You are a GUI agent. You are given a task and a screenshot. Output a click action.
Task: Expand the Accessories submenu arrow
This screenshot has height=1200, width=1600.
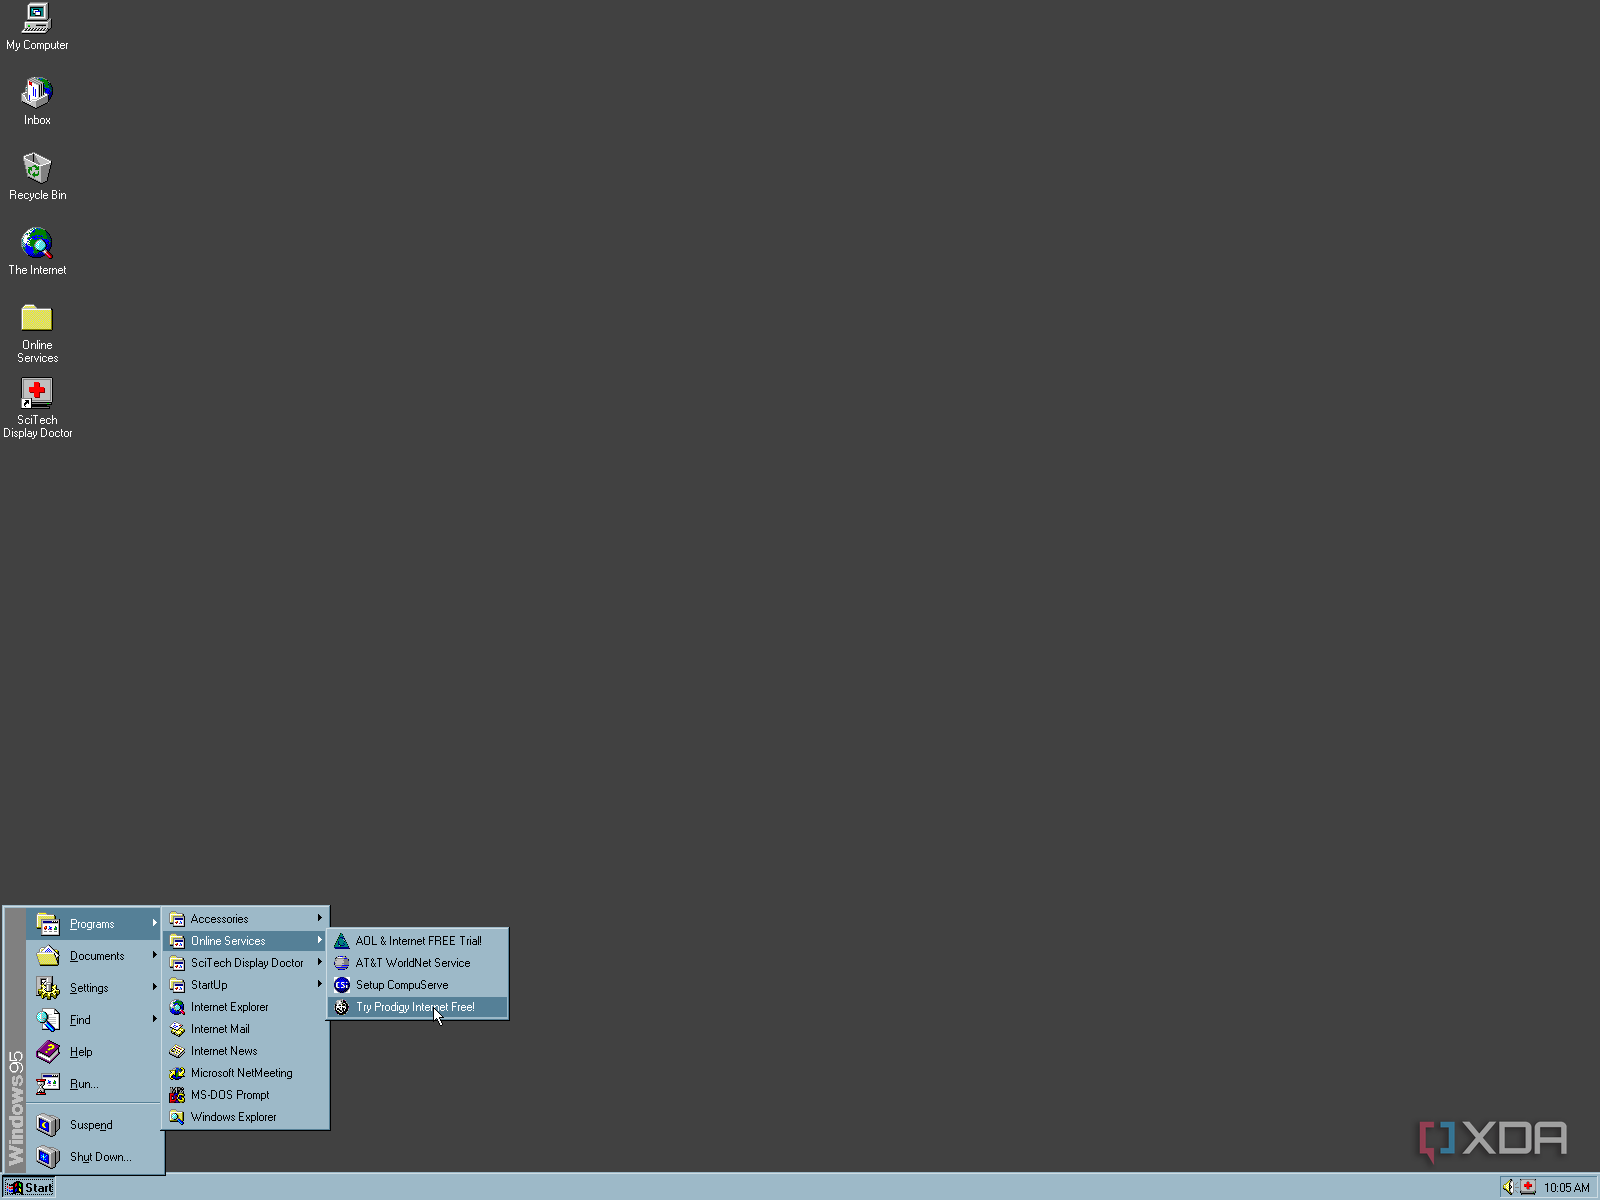coord(320,918)
